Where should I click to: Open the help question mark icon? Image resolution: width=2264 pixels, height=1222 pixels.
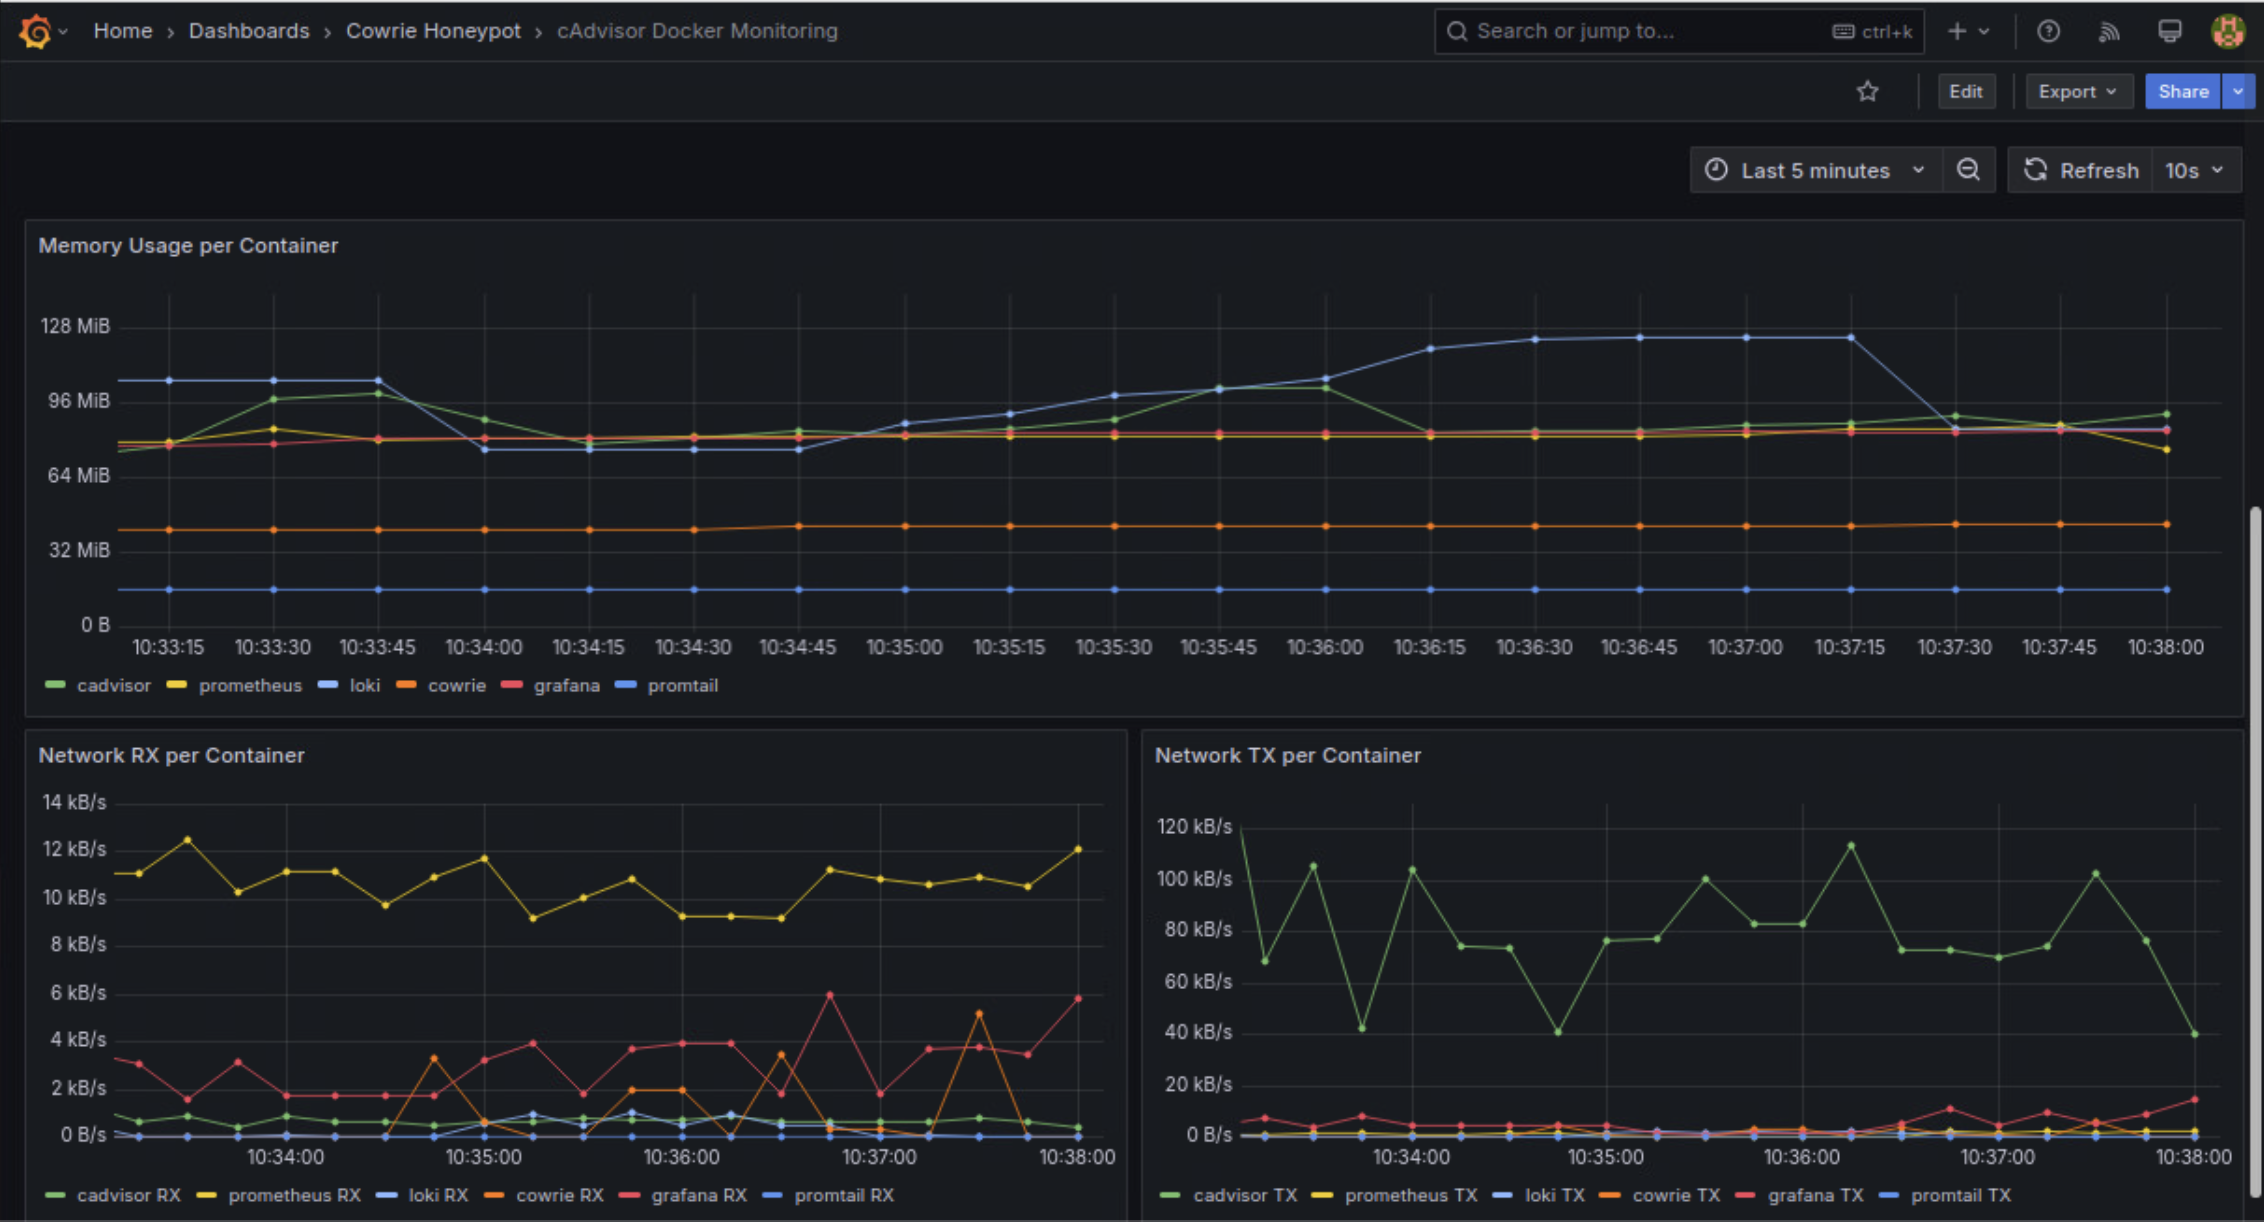coord(2048,31)
